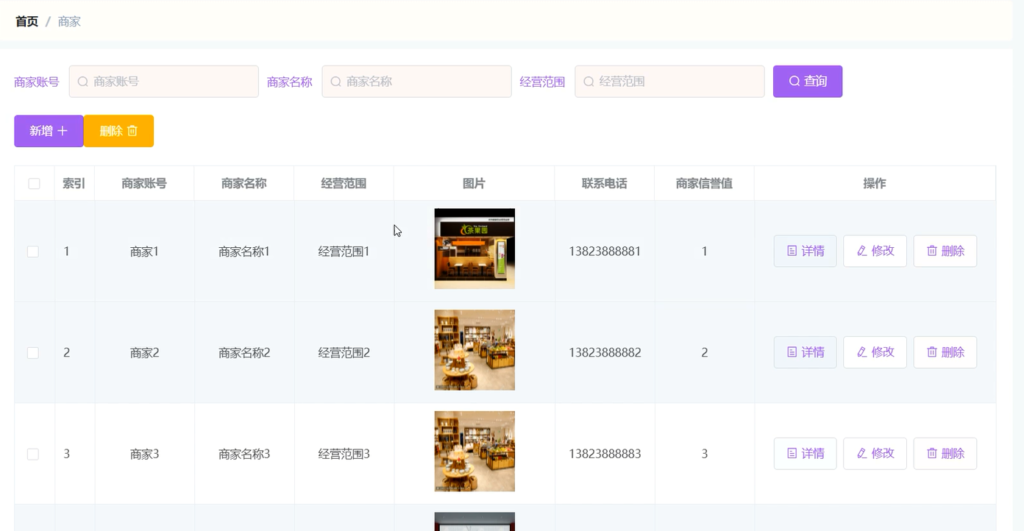The image size is (1024, 531).
Task: Check the checkbox for row 商家2
Action: (x=33, y=353)
